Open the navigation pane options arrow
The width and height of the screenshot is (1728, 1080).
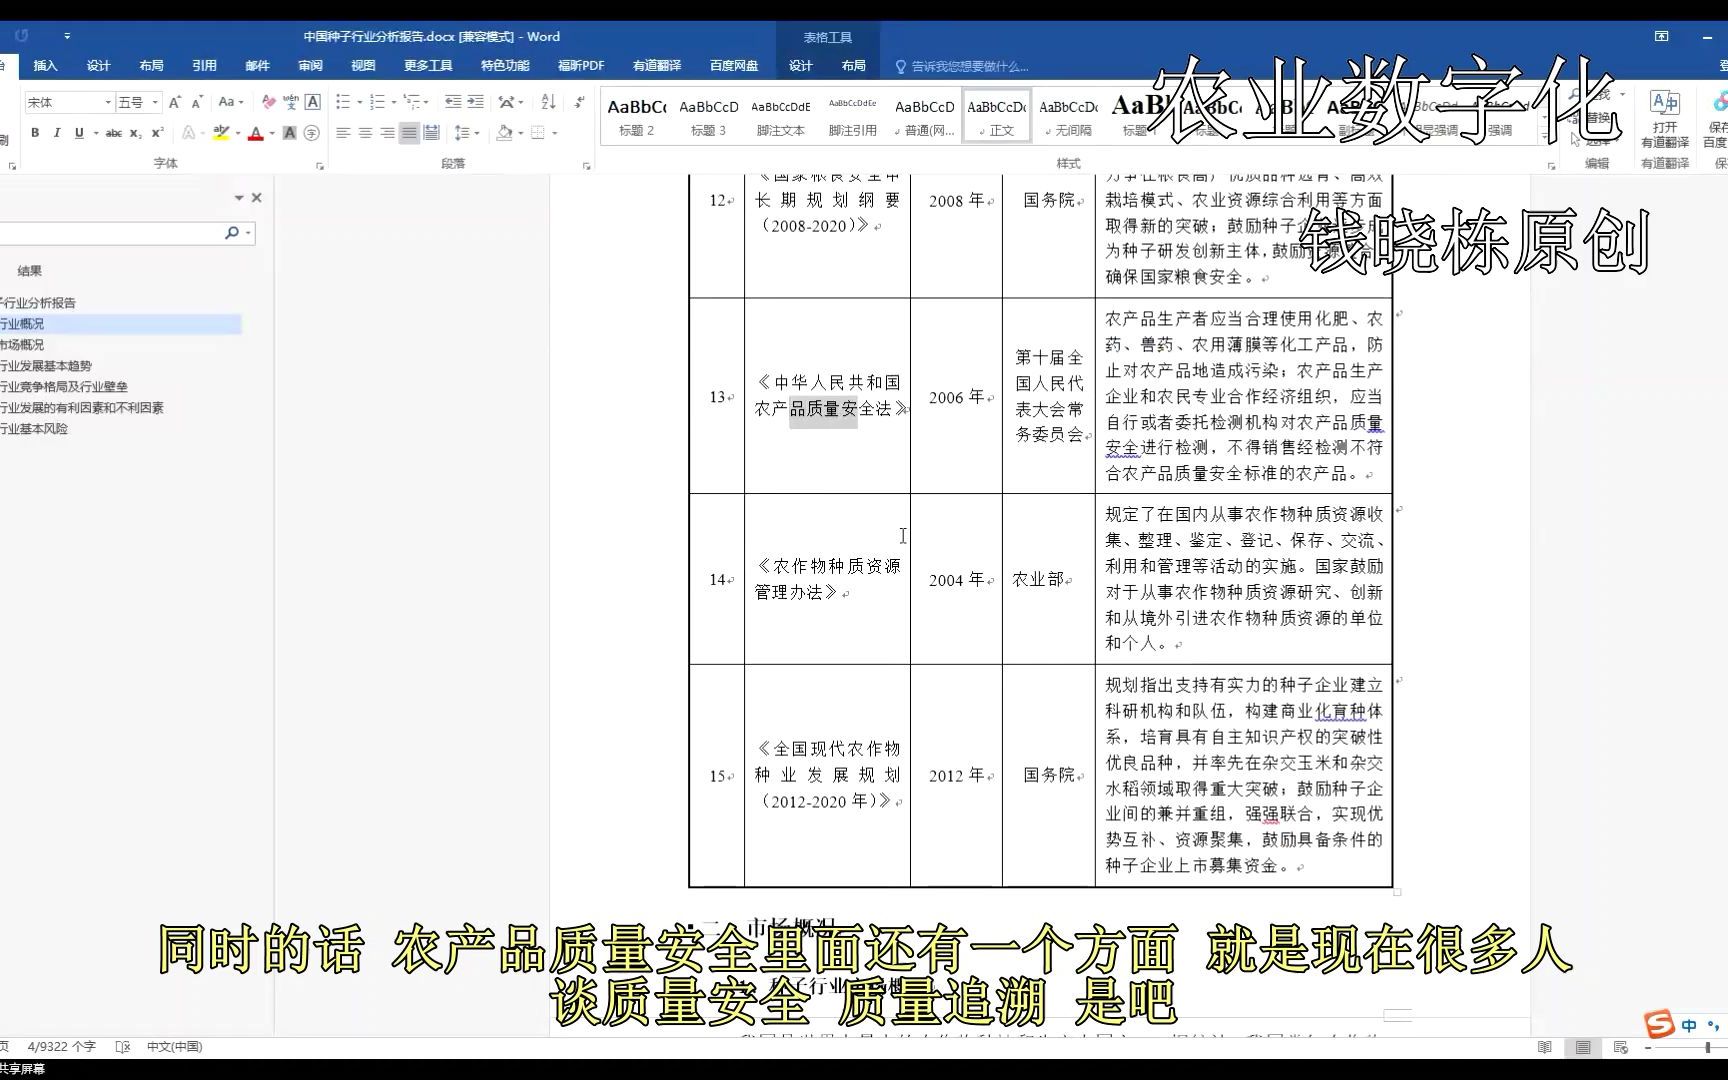click(239, 198)
